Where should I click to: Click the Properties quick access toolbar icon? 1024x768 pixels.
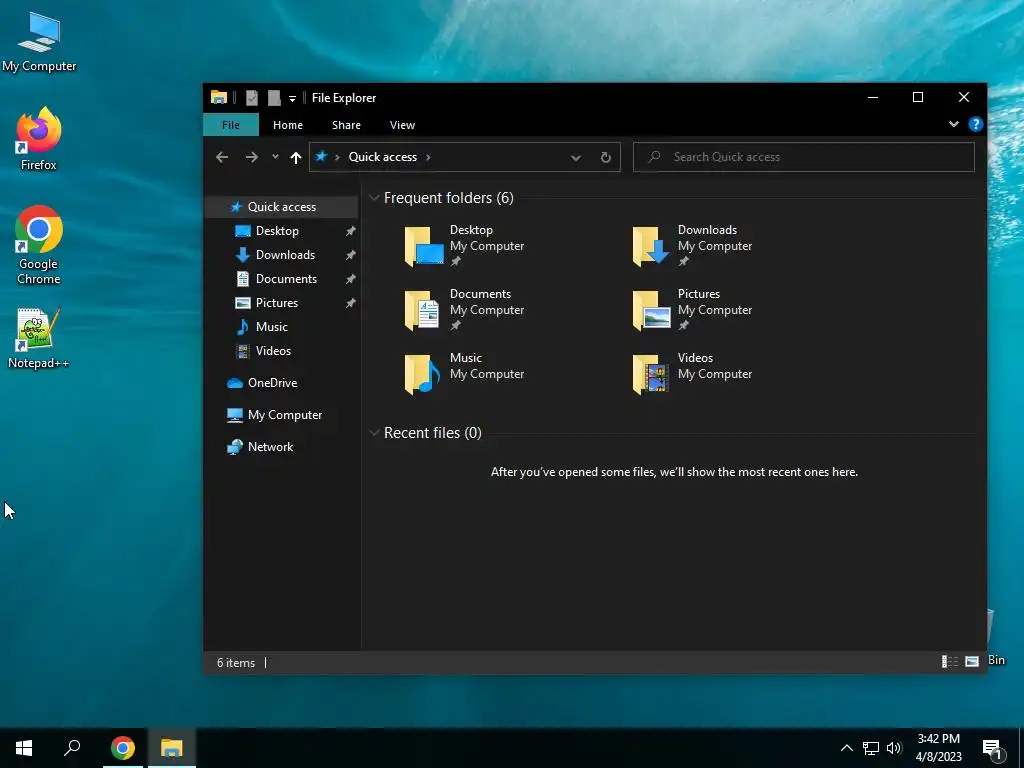[252, 98]
